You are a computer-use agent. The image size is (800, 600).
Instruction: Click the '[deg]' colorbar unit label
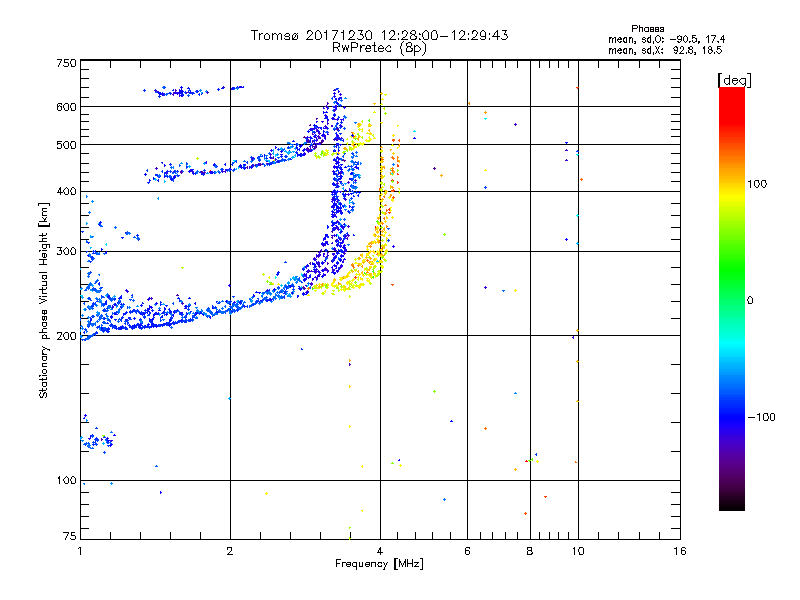coord(734,80)
